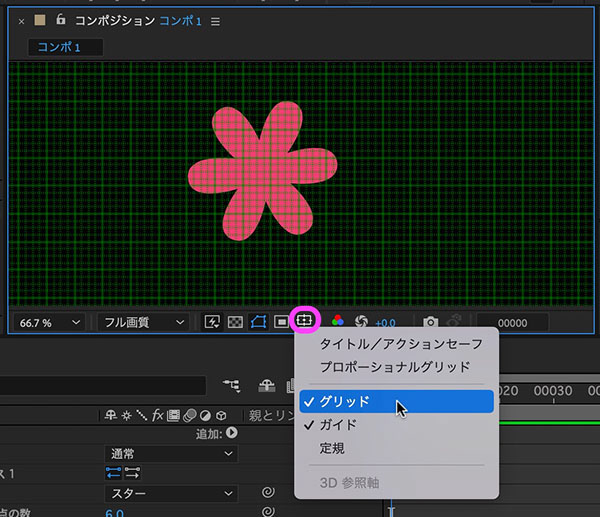This screenshot has width=600, height=517.
Task: Uncheck ガイド in the popup menu
Action: click(396, 425)
